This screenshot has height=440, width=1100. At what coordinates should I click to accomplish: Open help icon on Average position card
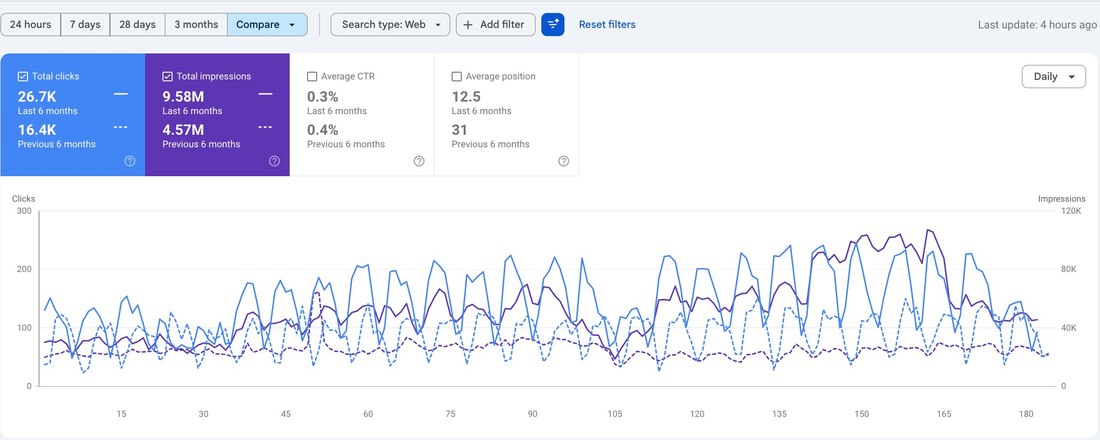click(x=563, y=161)
